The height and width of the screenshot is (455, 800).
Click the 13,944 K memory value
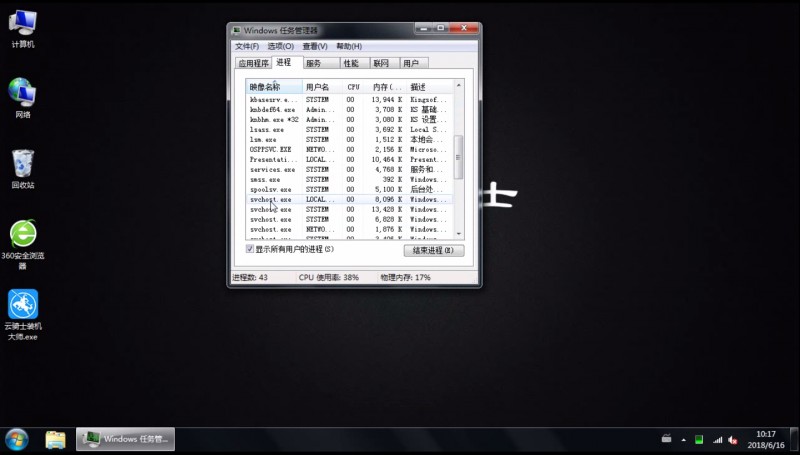[x=387, y=100]
